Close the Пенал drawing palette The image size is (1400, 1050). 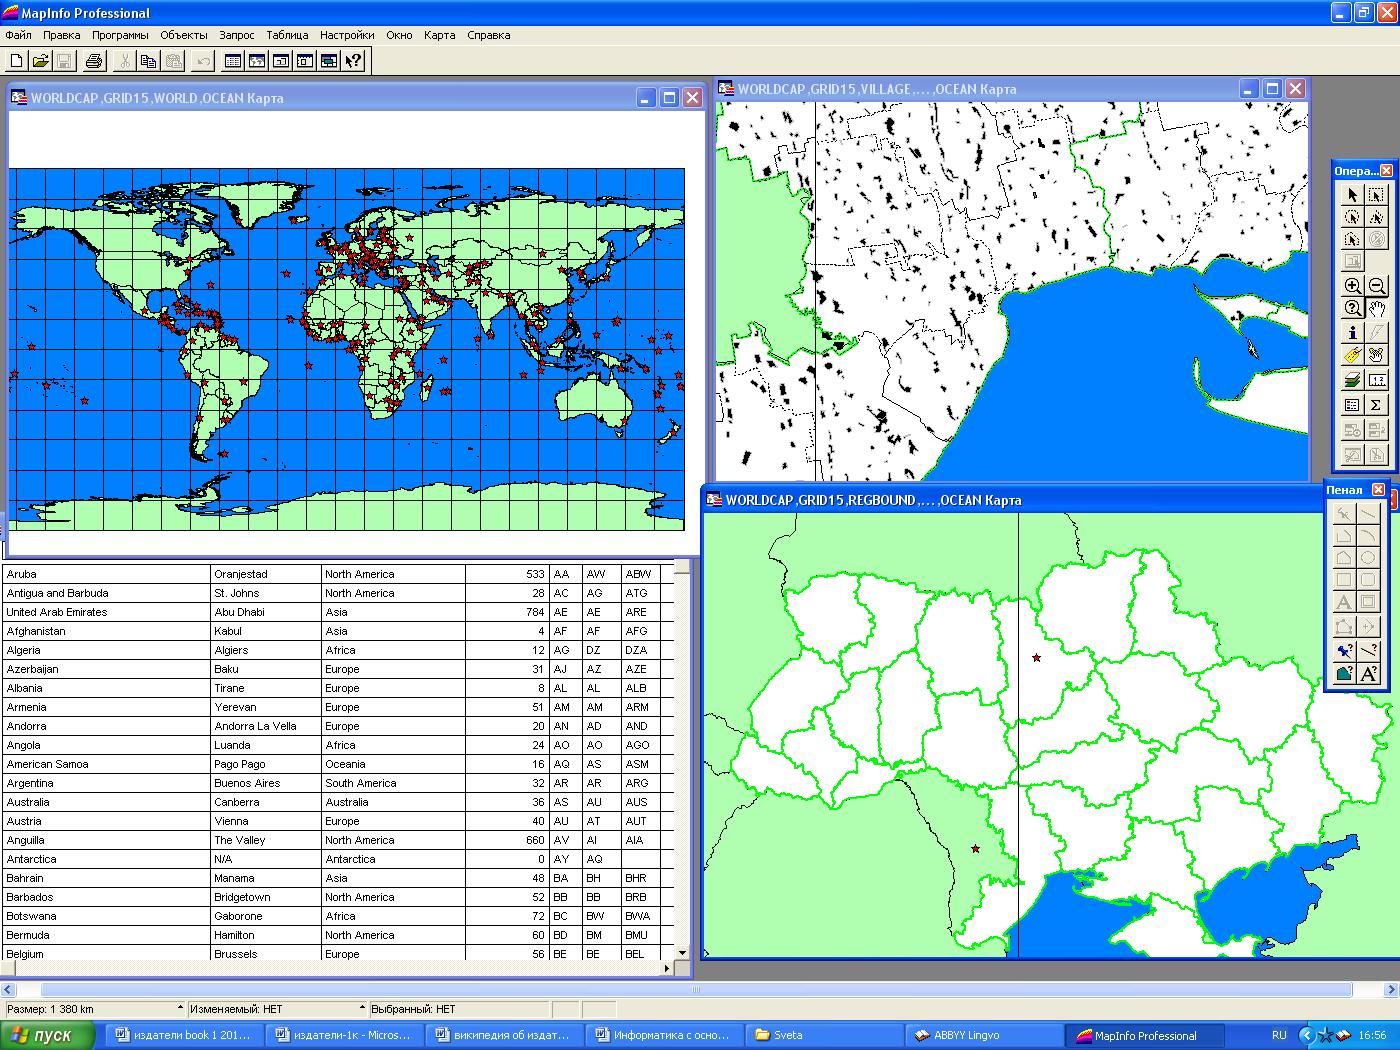(x=1378, y=490)
